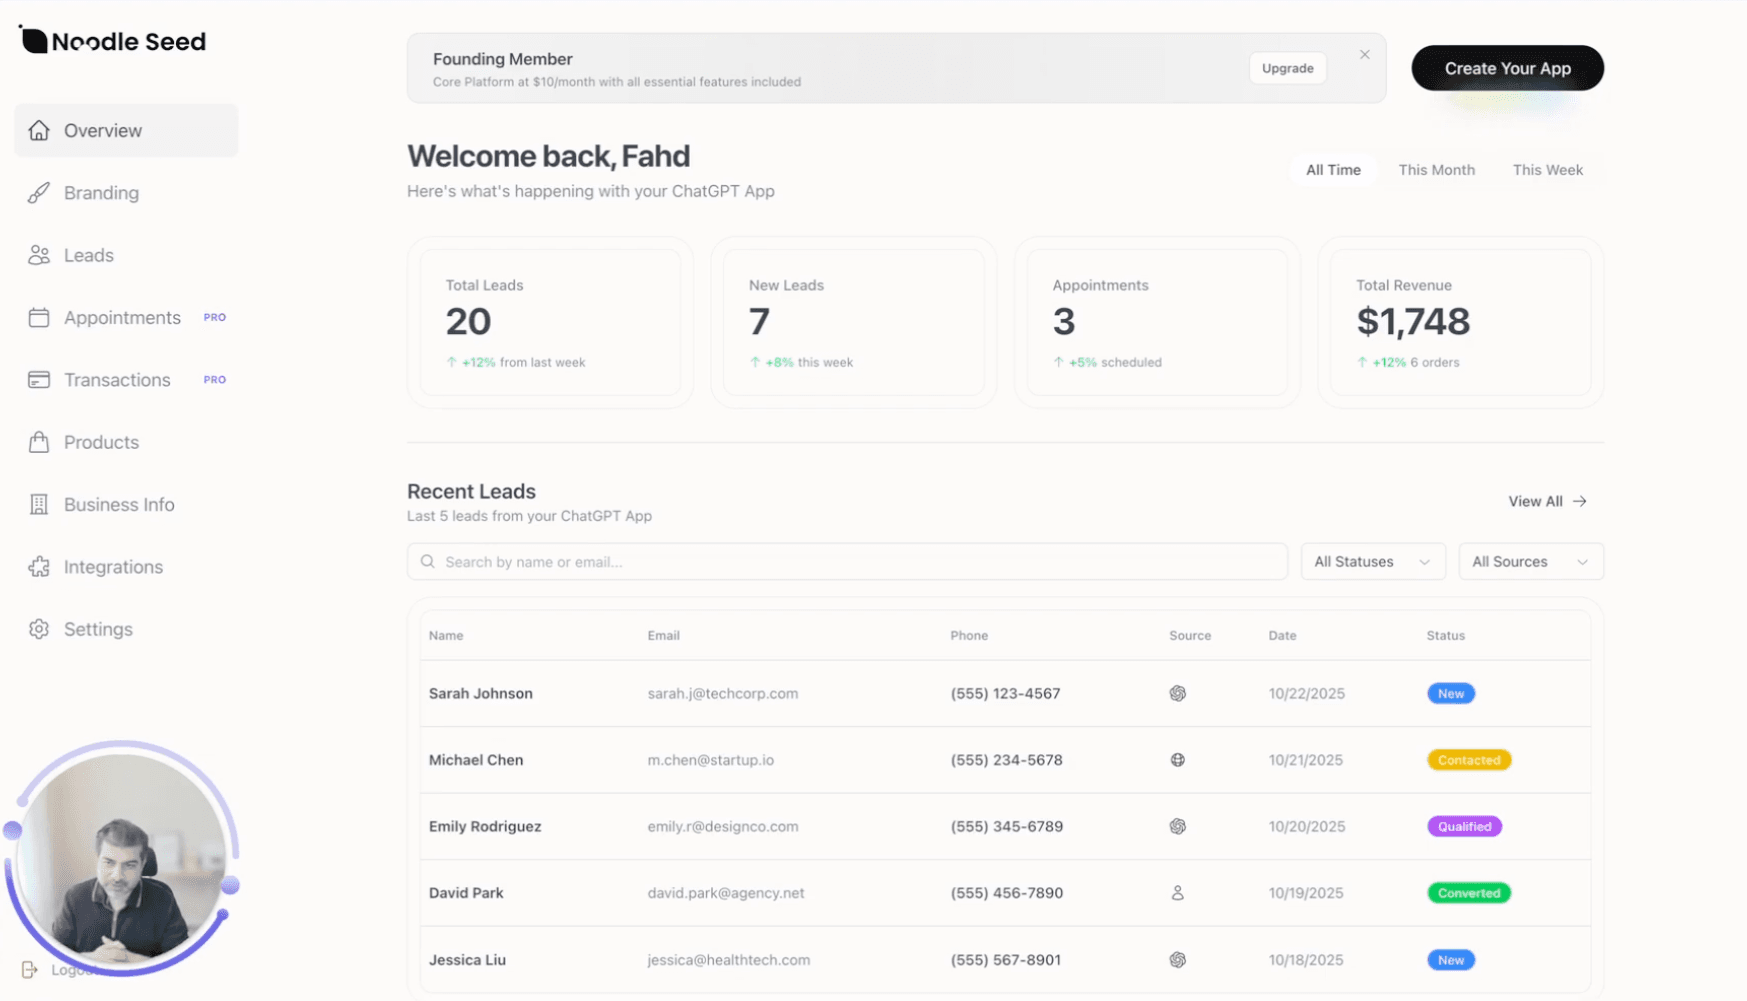
Task: Open Appointments calendar icon in sidebar
Action: pyautogui.click(x=39, y=318)
